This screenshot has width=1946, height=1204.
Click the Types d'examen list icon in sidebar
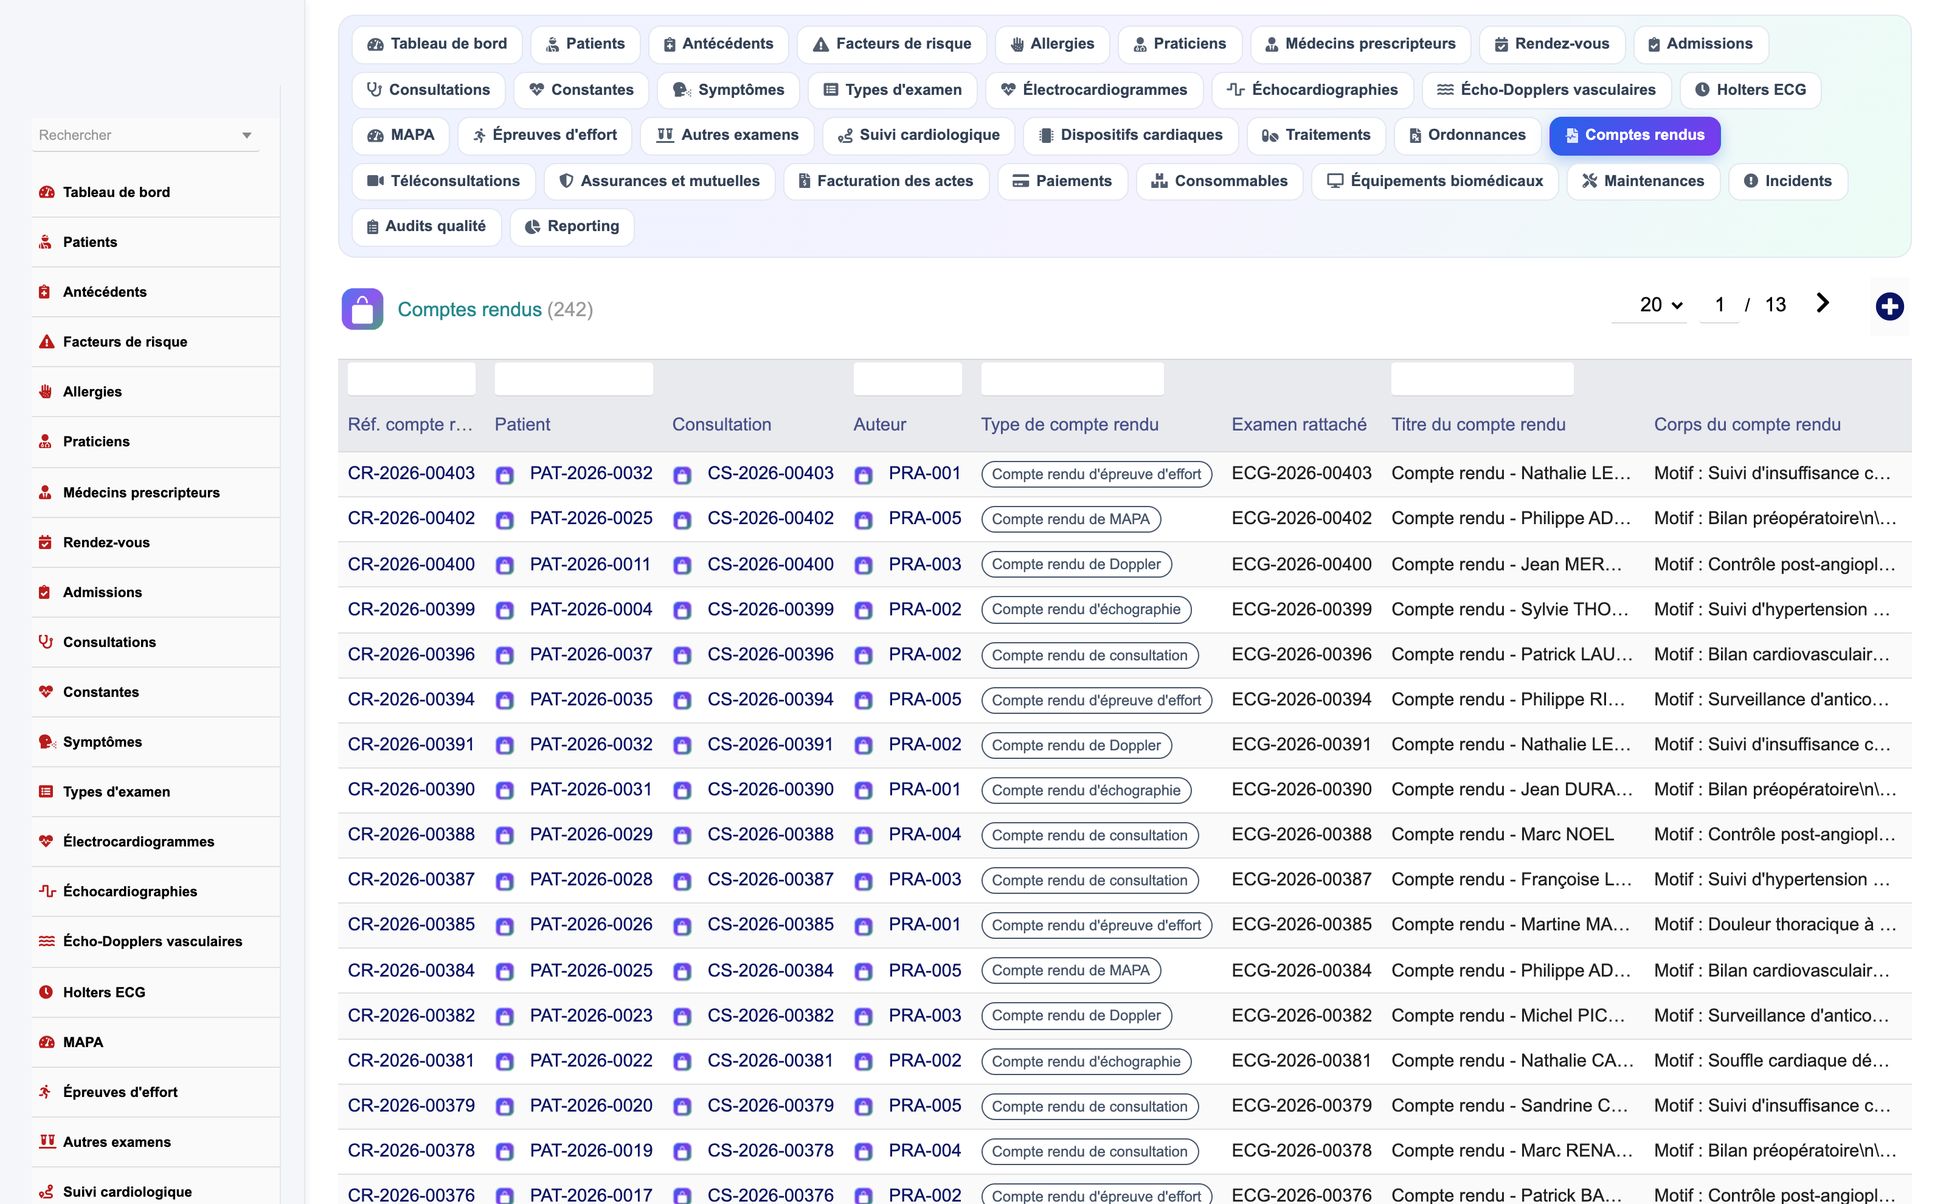(x=46, y=791)
